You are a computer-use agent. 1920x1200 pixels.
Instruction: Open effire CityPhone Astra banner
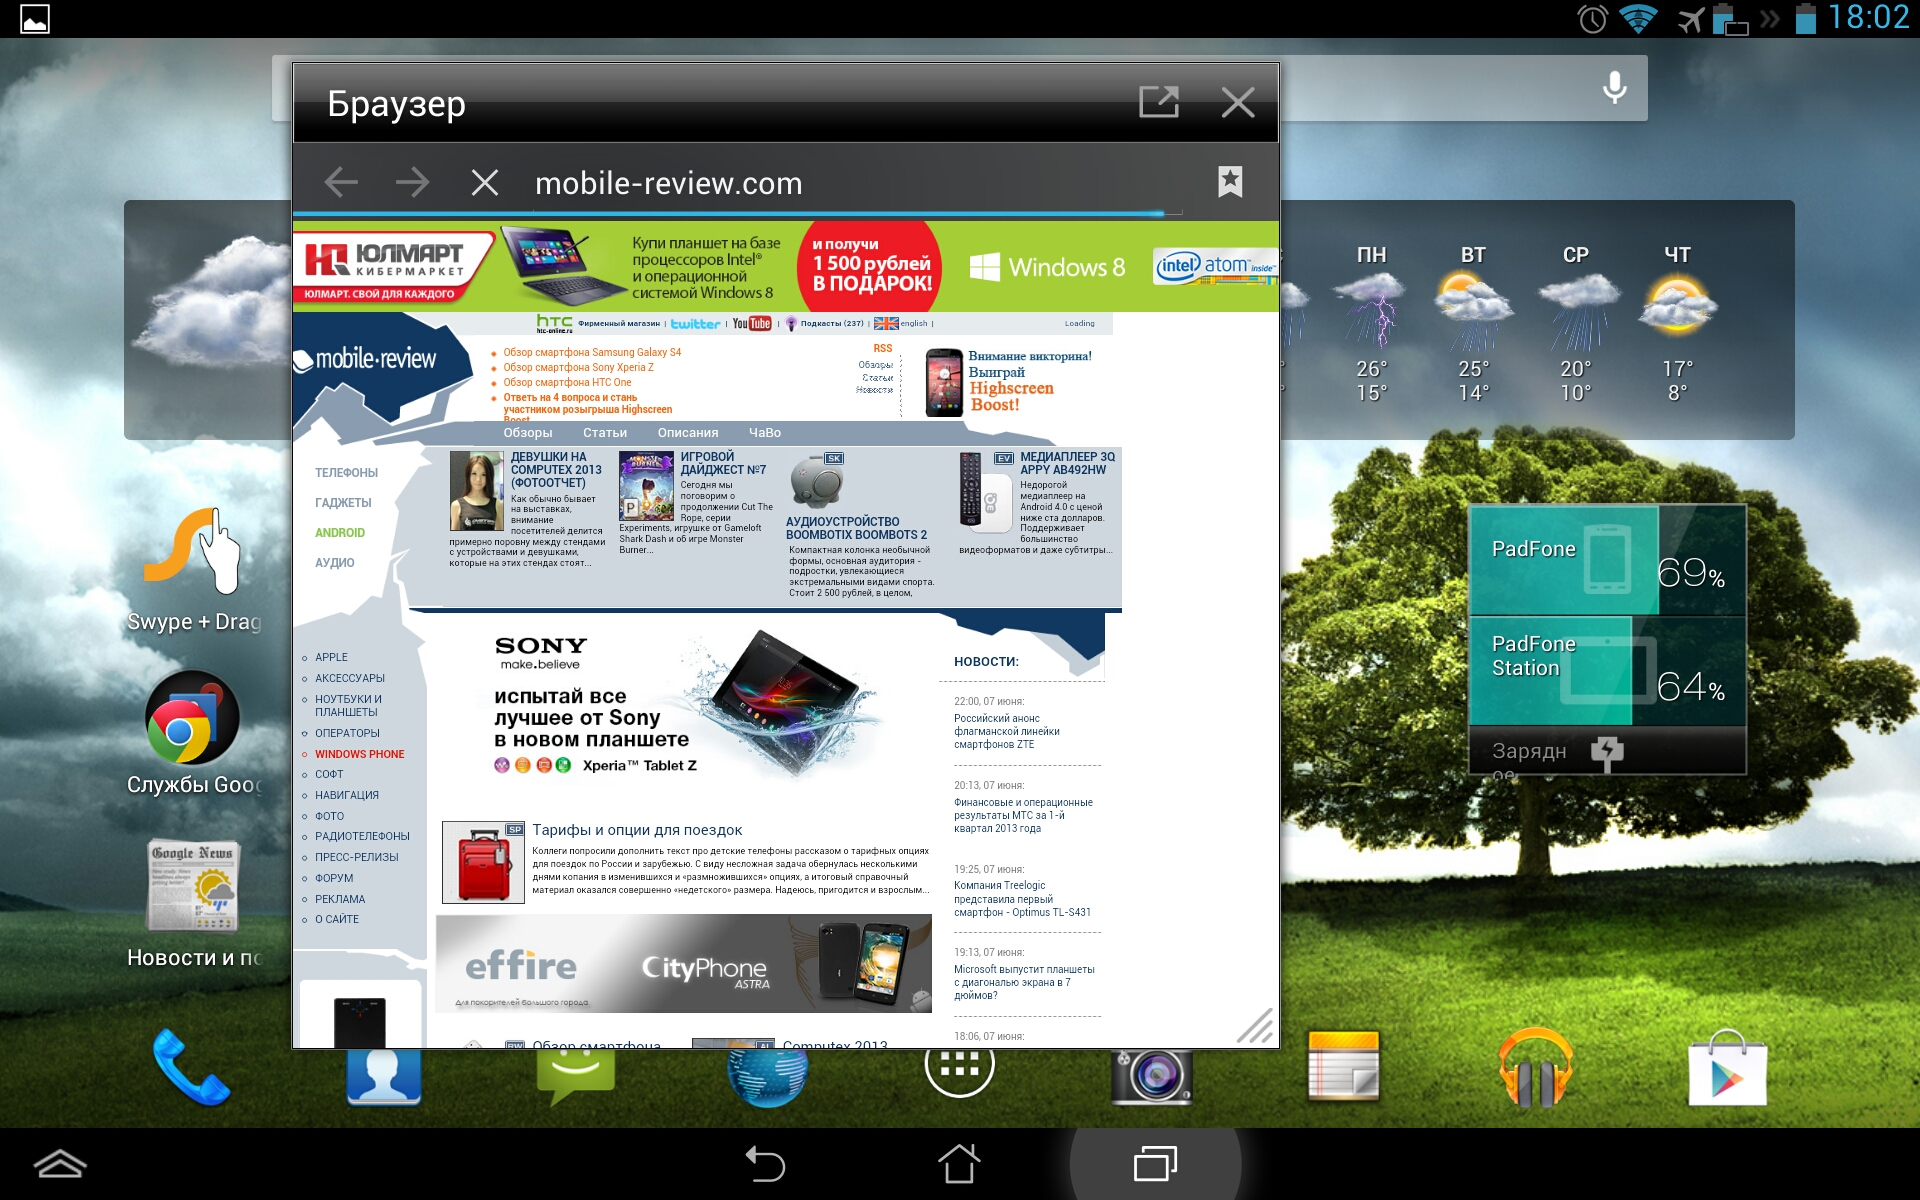click(683, 963)
